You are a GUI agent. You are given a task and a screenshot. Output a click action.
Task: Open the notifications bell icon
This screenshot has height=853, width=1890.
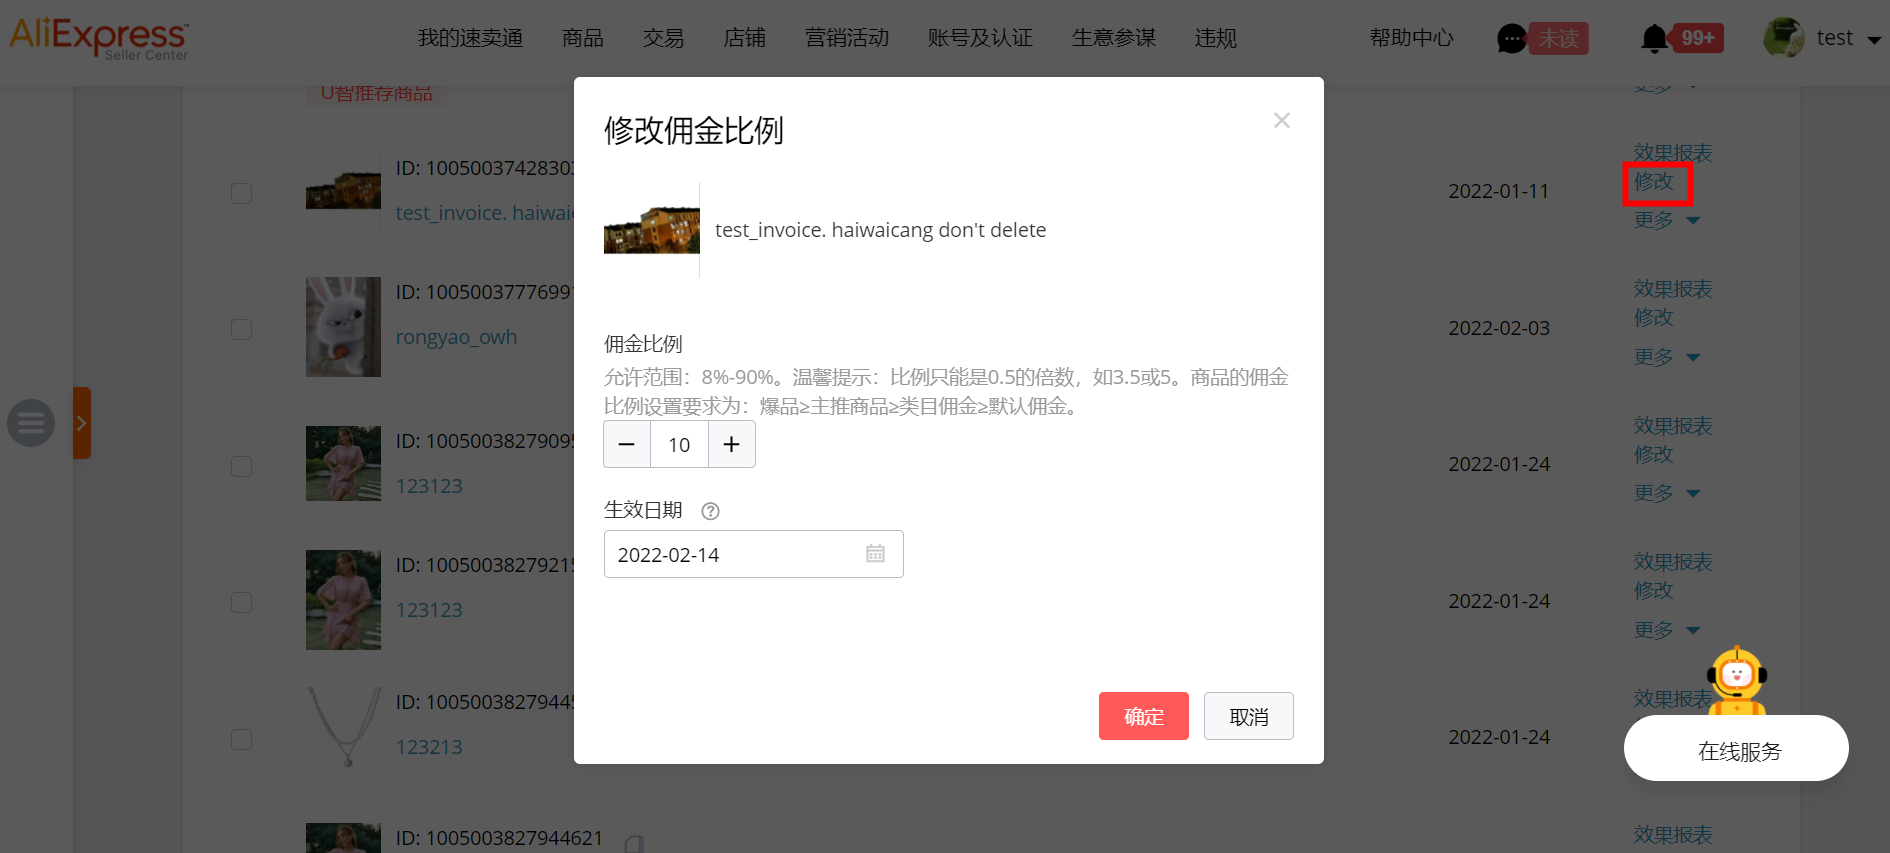(x=1654, y=39)
